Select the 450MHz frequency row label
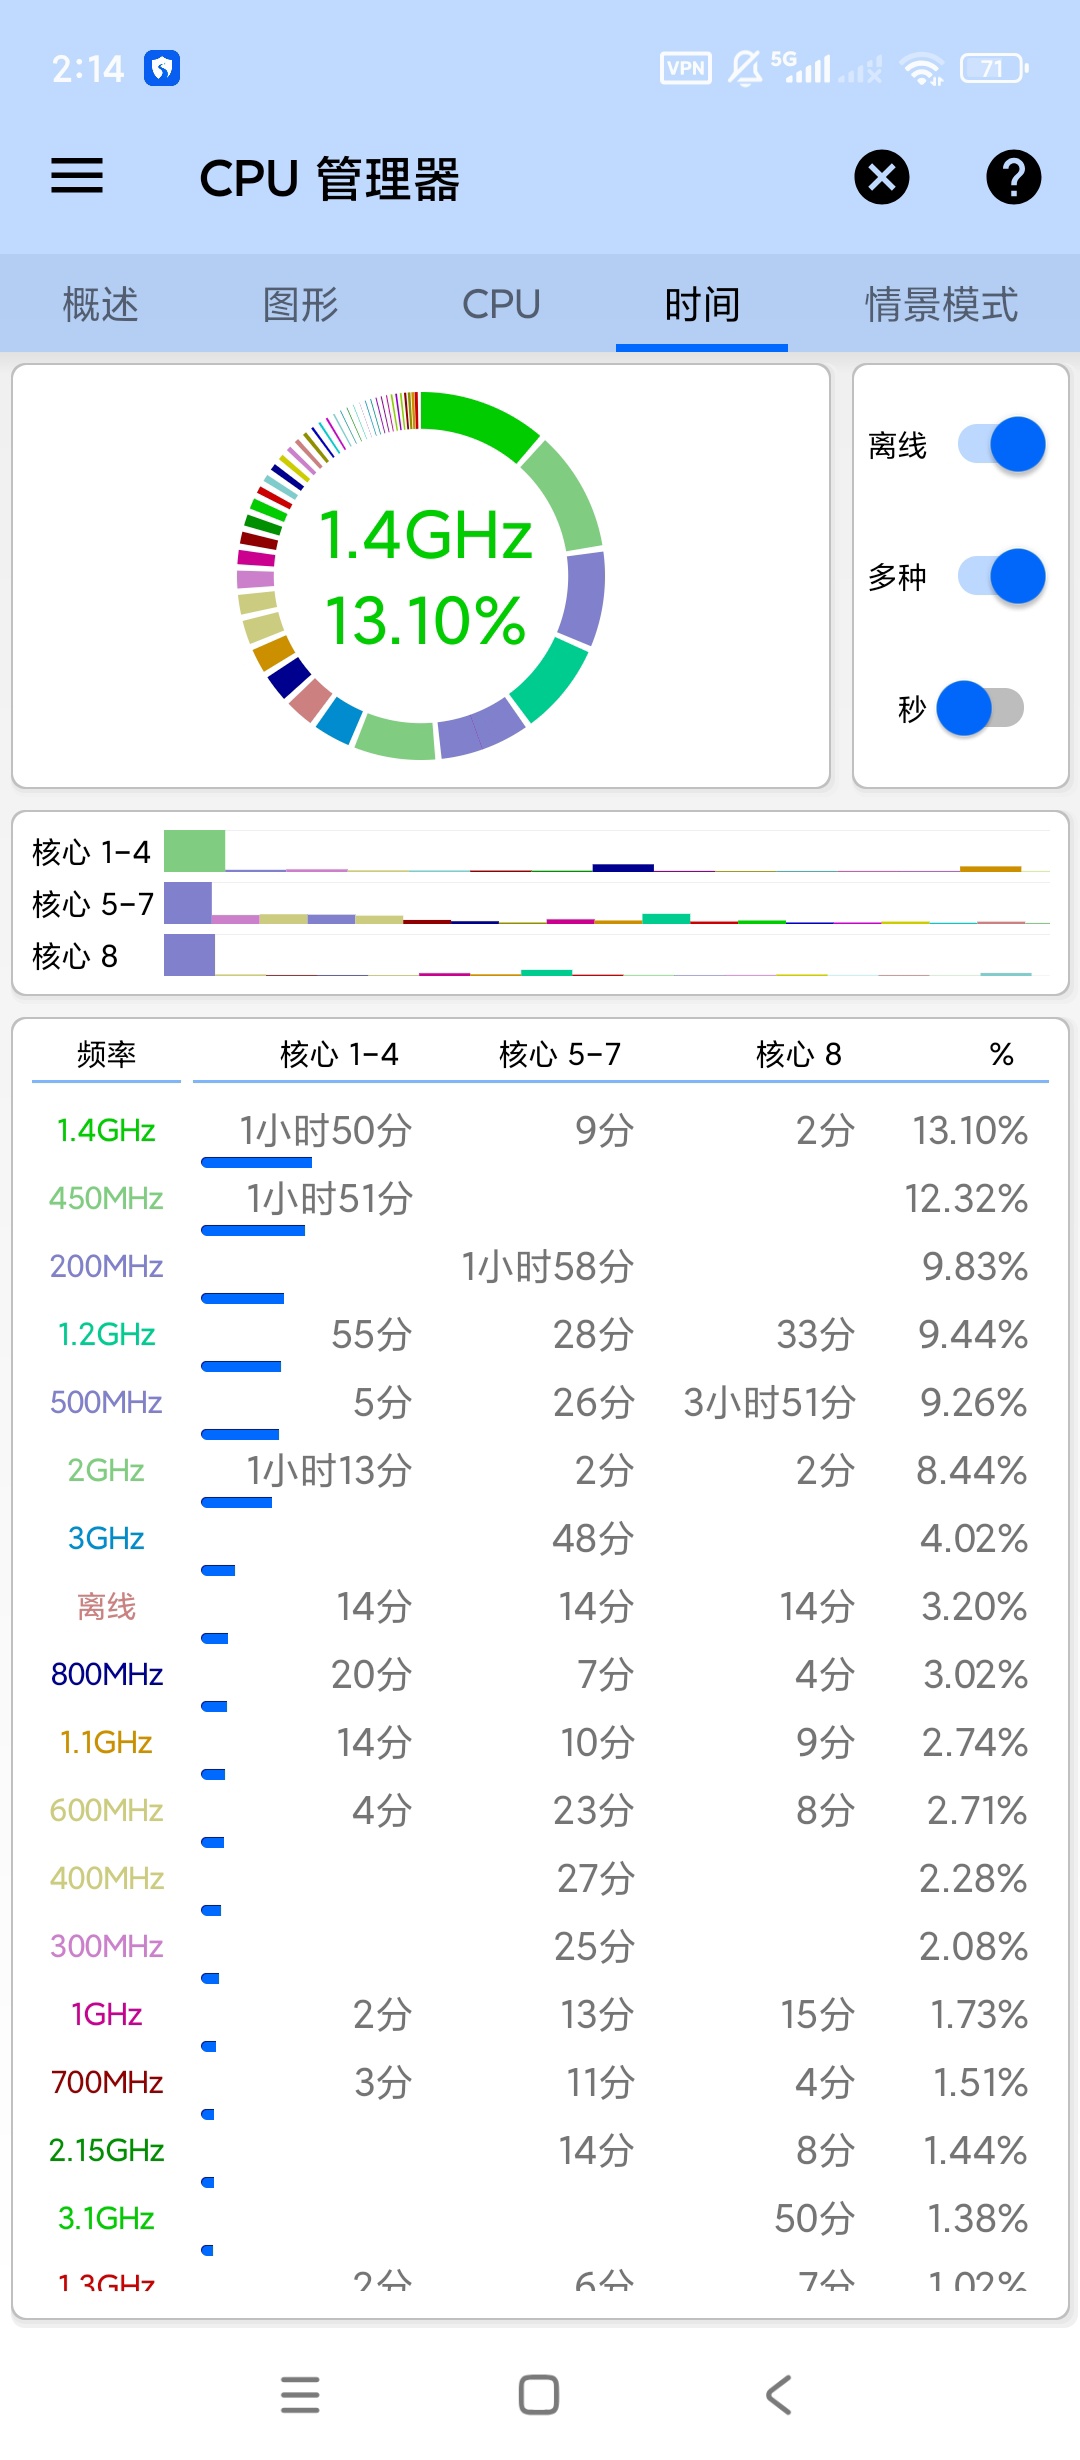 (x=106, y=1198)
